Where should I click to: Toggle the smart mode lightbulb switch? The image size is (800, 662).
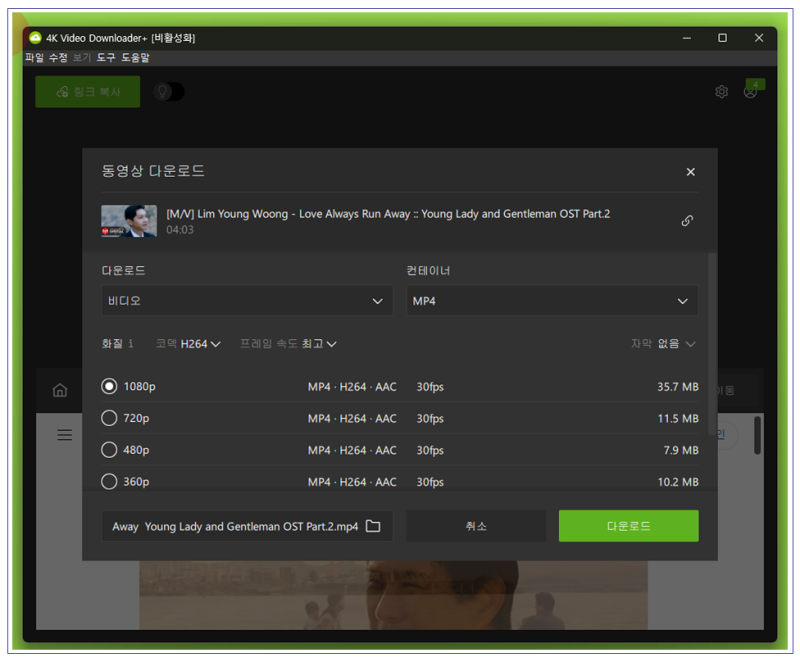point(169,92)
